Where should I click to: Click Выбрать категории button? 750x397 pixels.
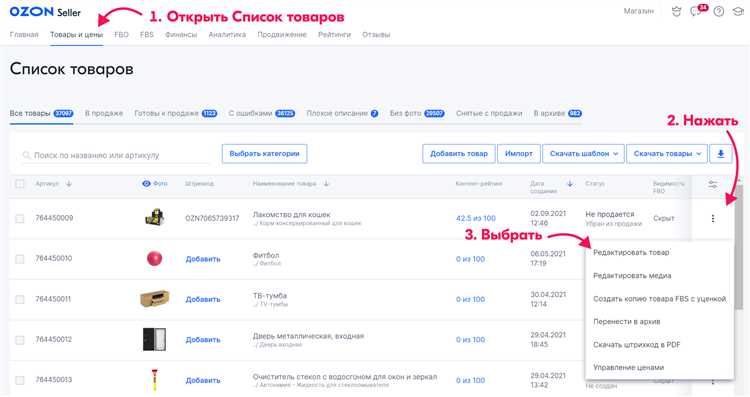click(x=265, y=154)
